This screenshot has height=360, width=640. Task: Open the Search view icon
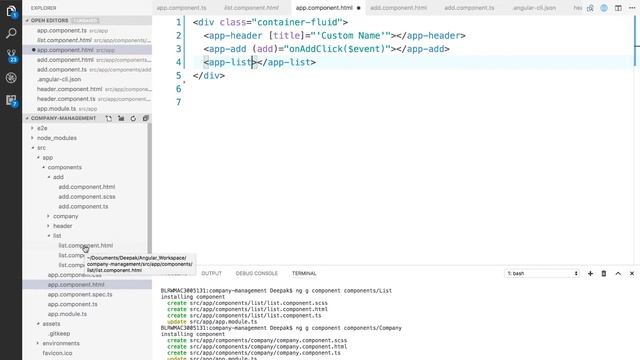pyautogui.click(x=11, y=33)
